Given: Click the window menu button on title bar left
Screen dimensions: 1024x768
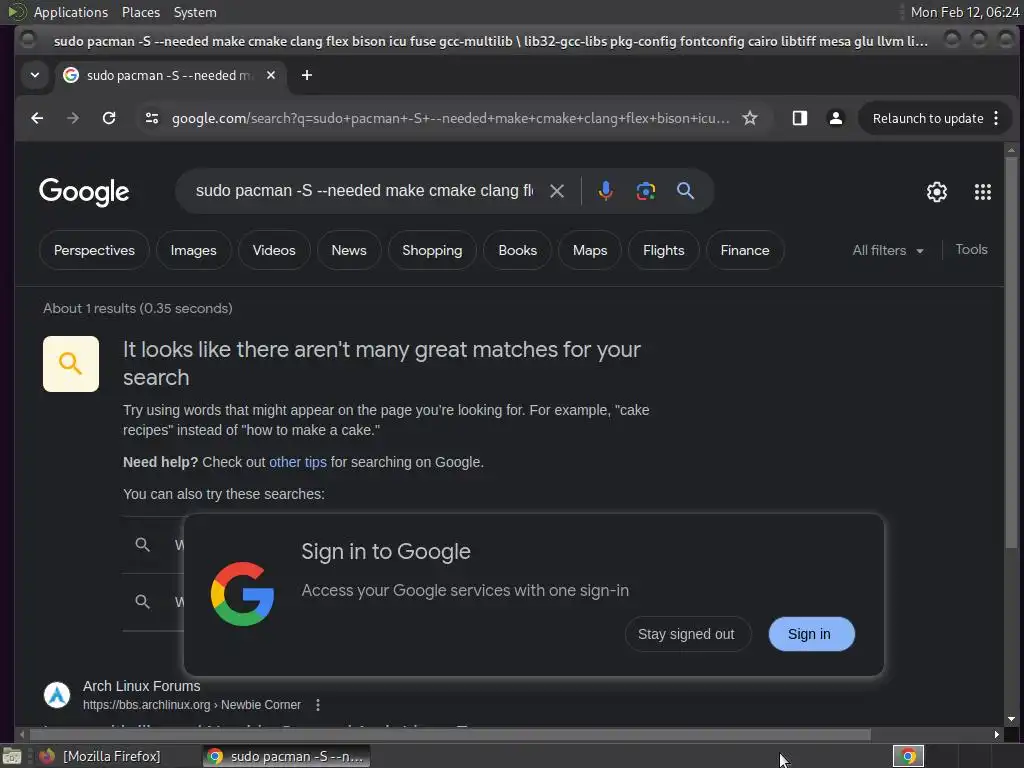Looking at the screenshot, I should [x=28, y=40].
